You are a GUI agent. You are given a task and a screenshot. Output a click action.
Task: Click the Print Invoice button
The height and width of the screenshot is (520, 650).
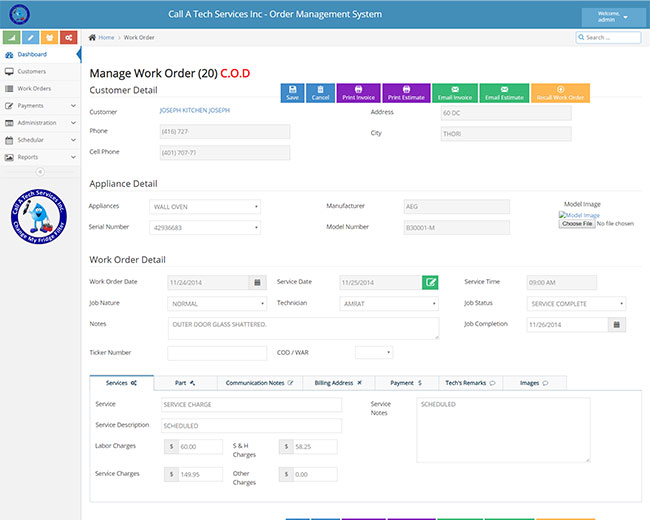point(357,93)
